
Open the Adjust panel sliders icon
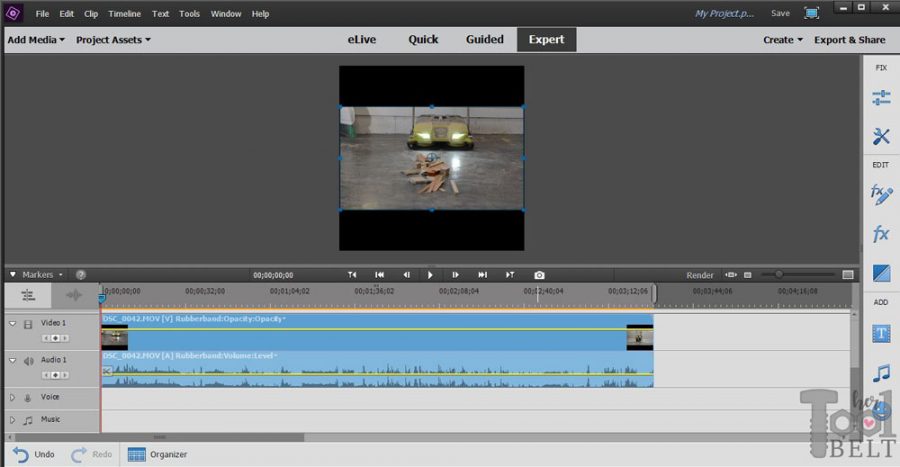click(x=881, y=98)
